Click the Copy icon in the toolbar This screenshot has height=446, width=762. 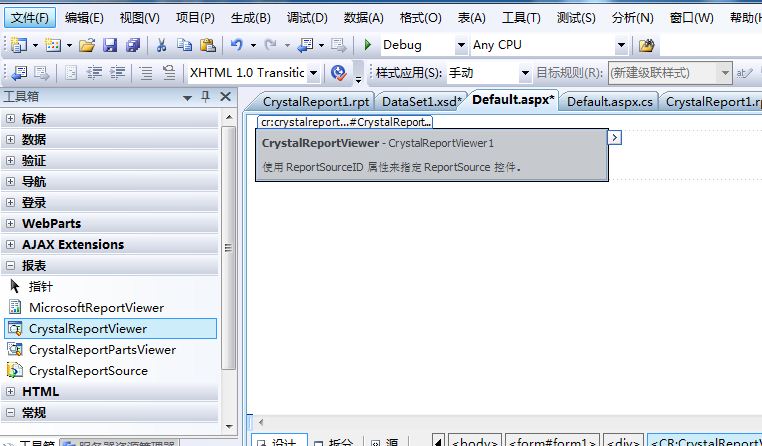click(x=184, y=45)
